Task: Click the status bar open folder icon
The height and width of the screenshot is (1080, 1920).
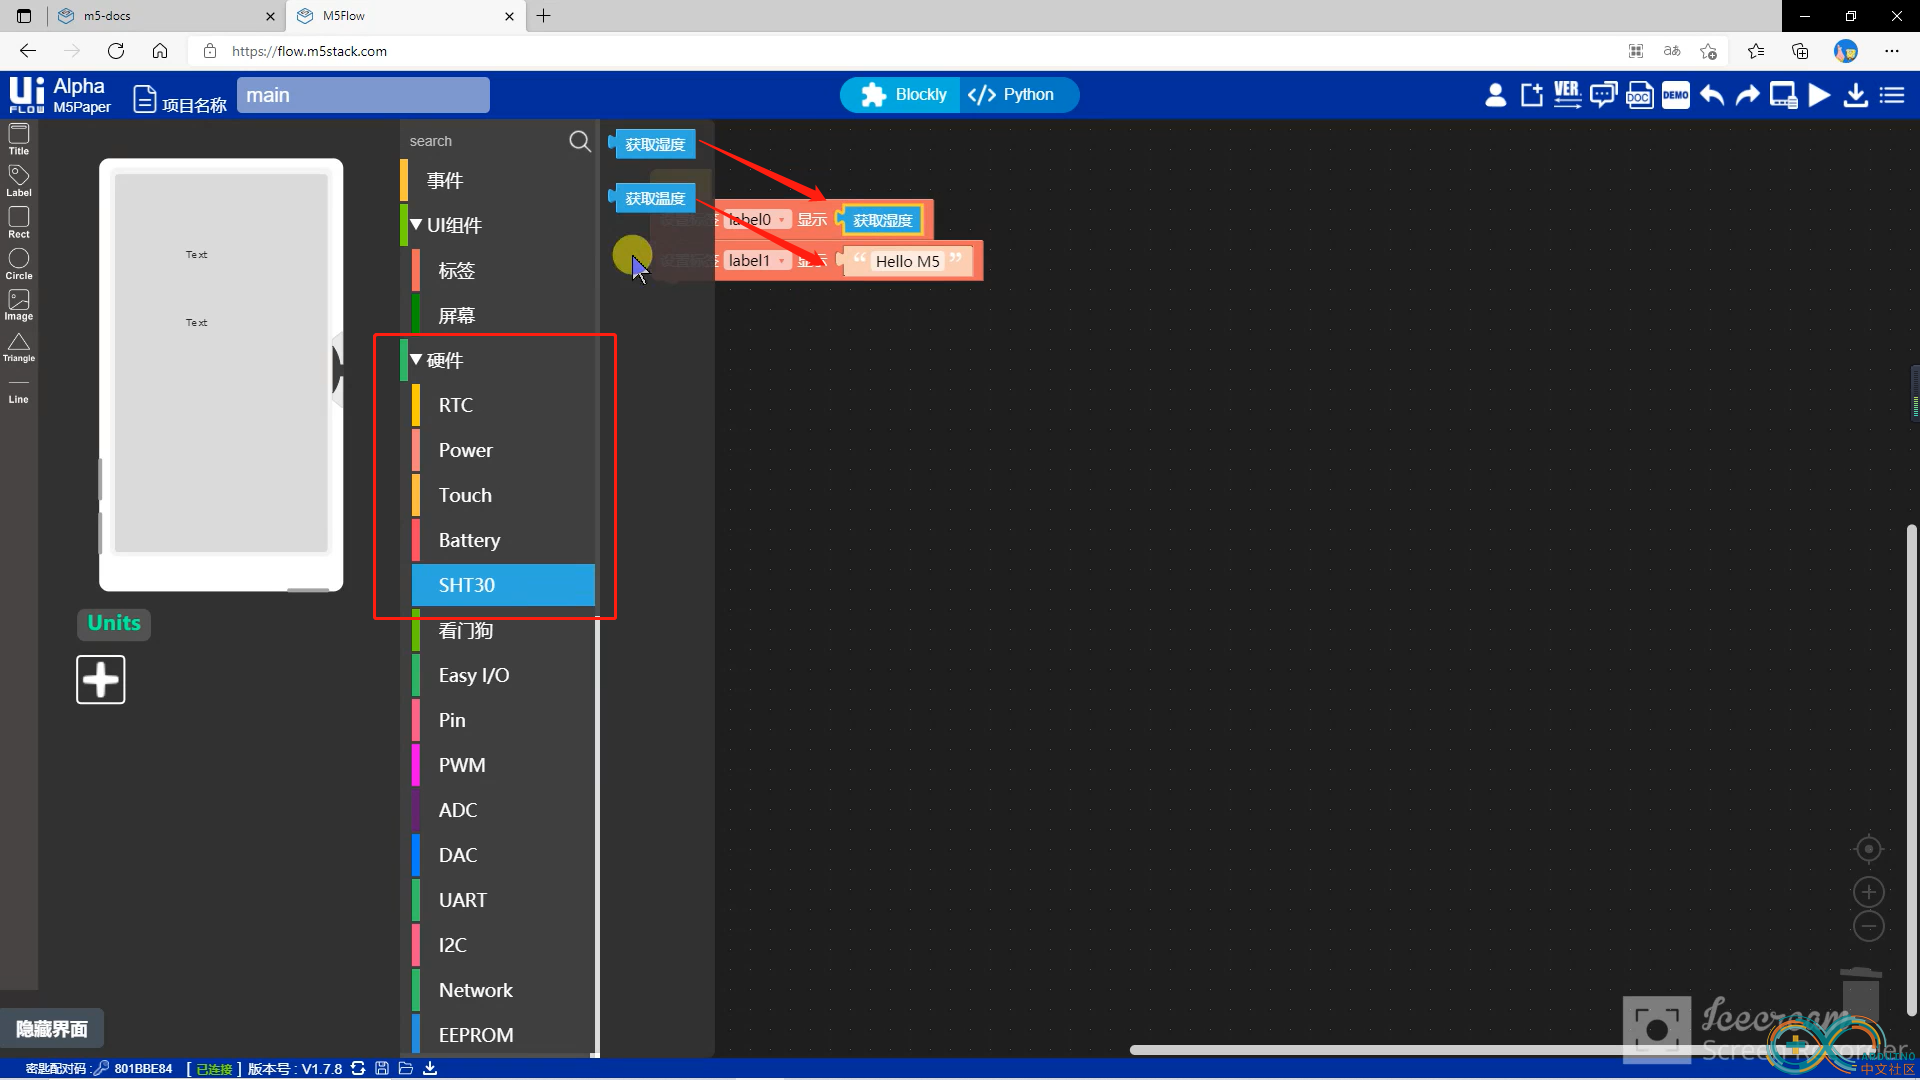Action: click(x=406, y=1068)
